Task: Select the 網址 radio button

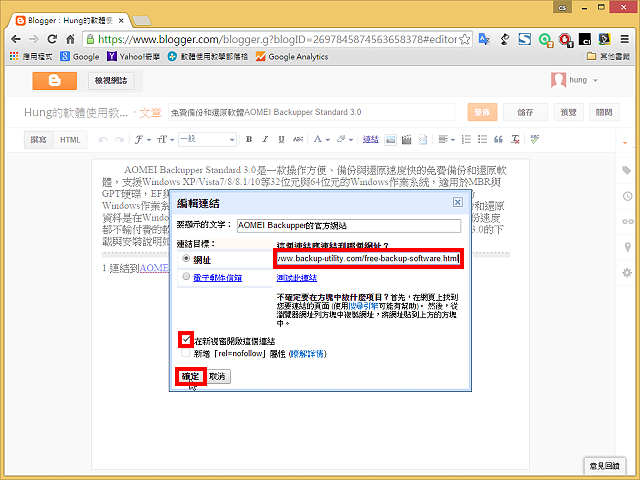Action: click(x=186, y=259)
